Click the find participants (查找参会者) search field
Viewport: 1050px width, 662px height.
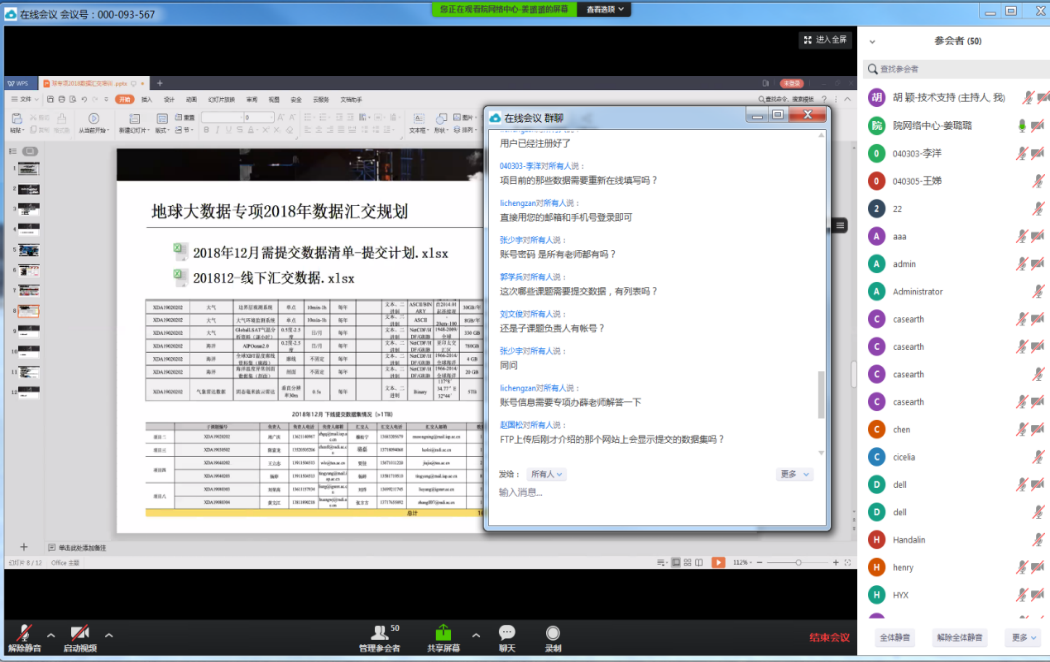coord(955,69)
